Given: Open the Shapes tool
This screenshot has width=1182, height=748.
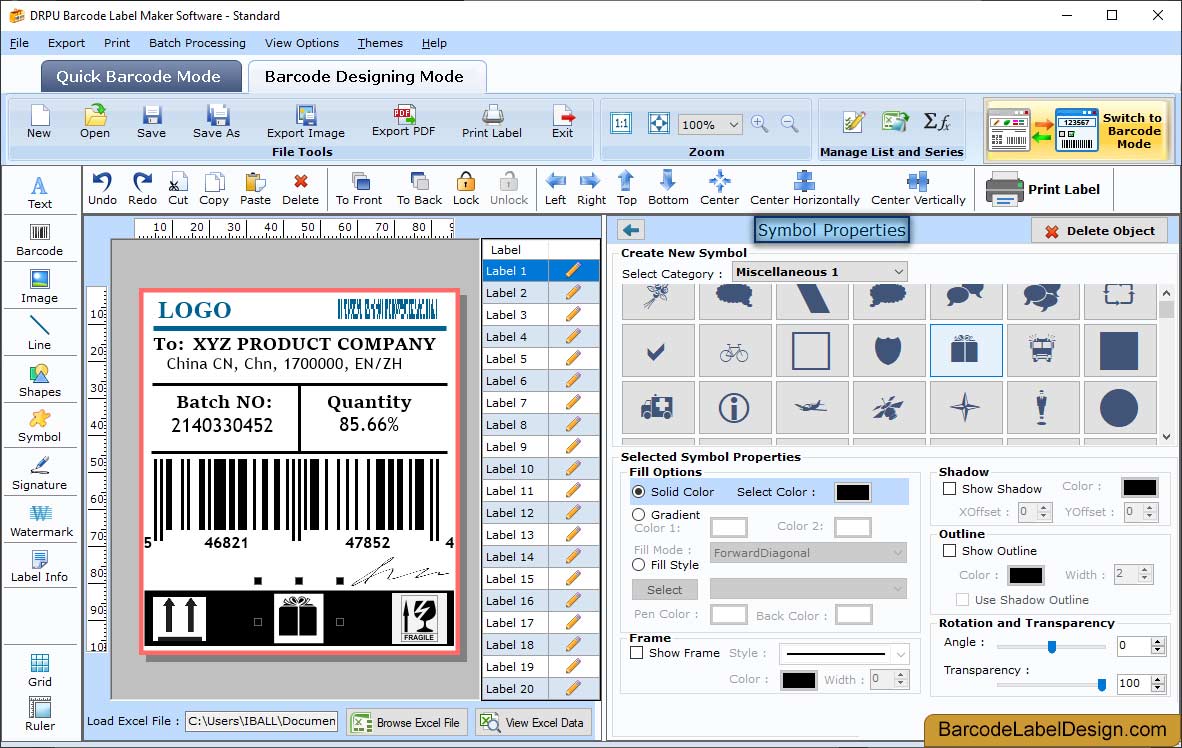Looking at the screenshot, I should click(39, 381).
